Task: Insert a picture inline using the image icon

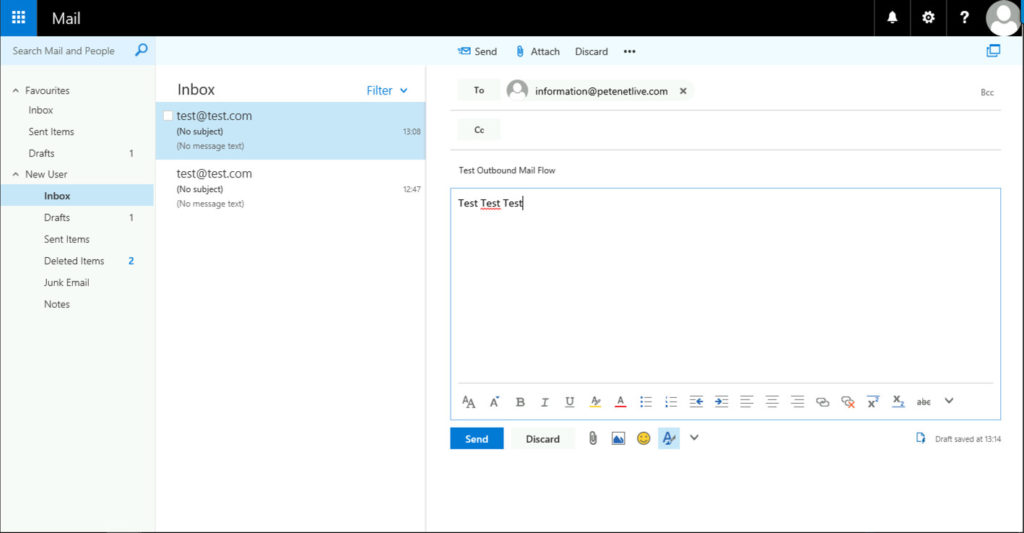Action: point(618,438)
